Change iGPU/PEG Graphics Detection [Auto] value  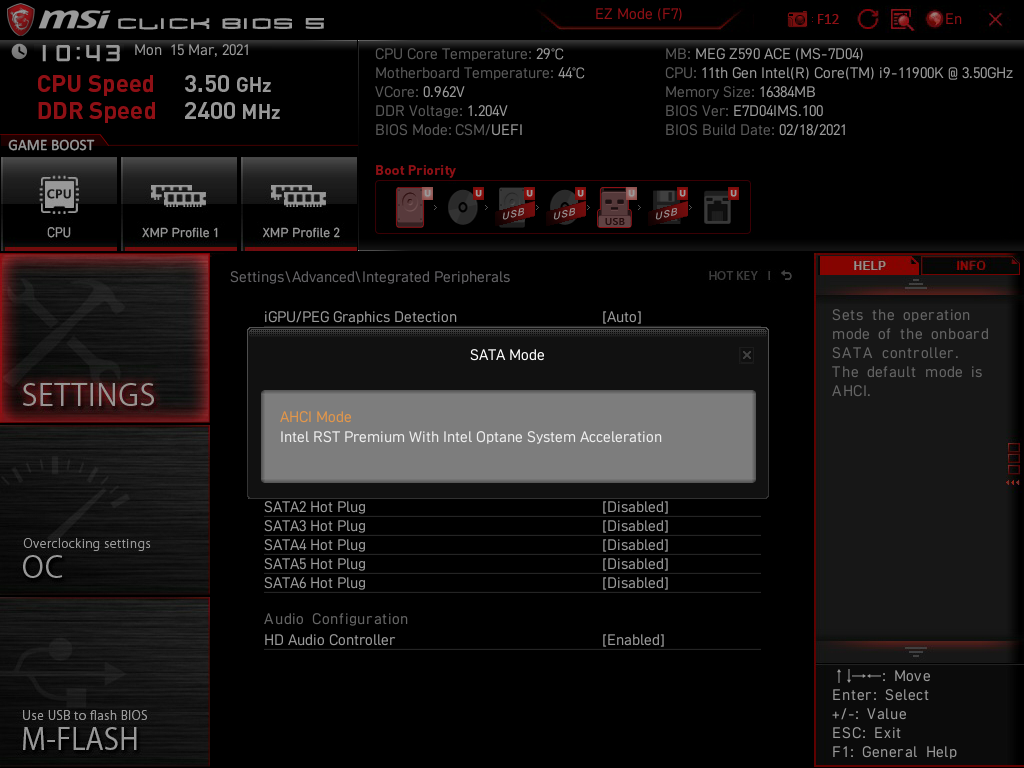pyautogui.click(x=622, y=317)
